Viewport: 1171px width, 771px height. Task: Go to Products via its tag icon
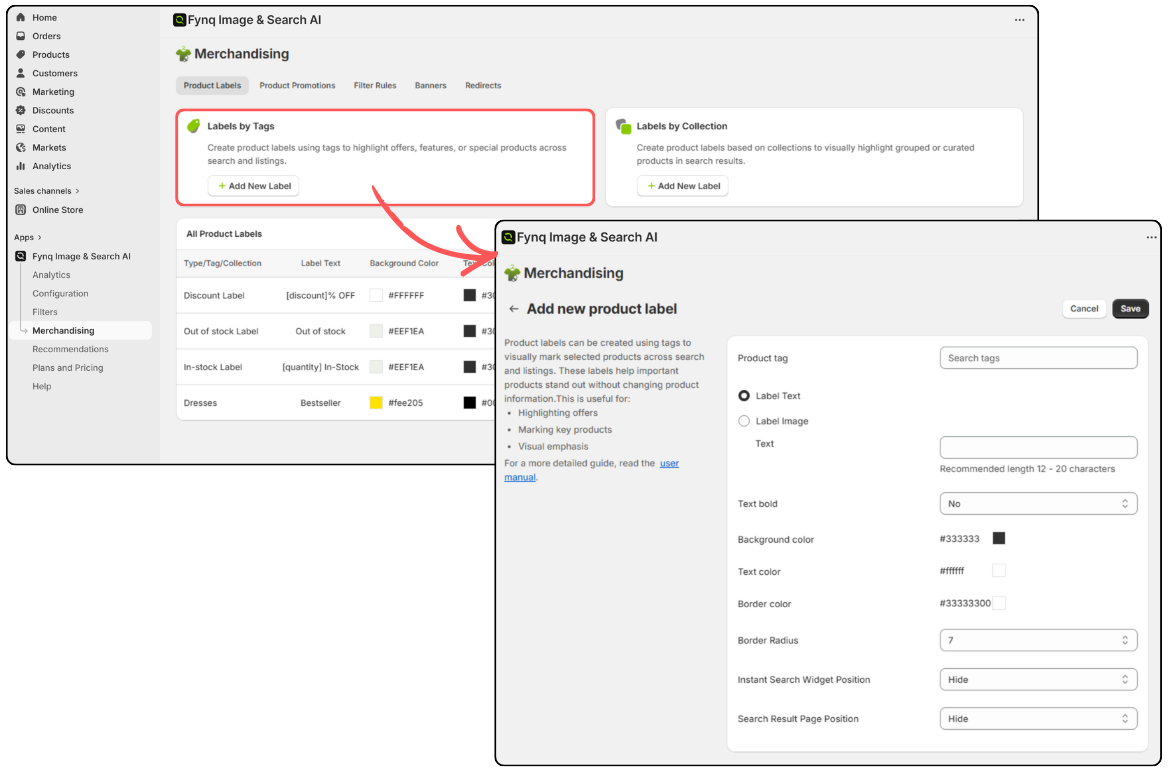click(x=21, y=55)
